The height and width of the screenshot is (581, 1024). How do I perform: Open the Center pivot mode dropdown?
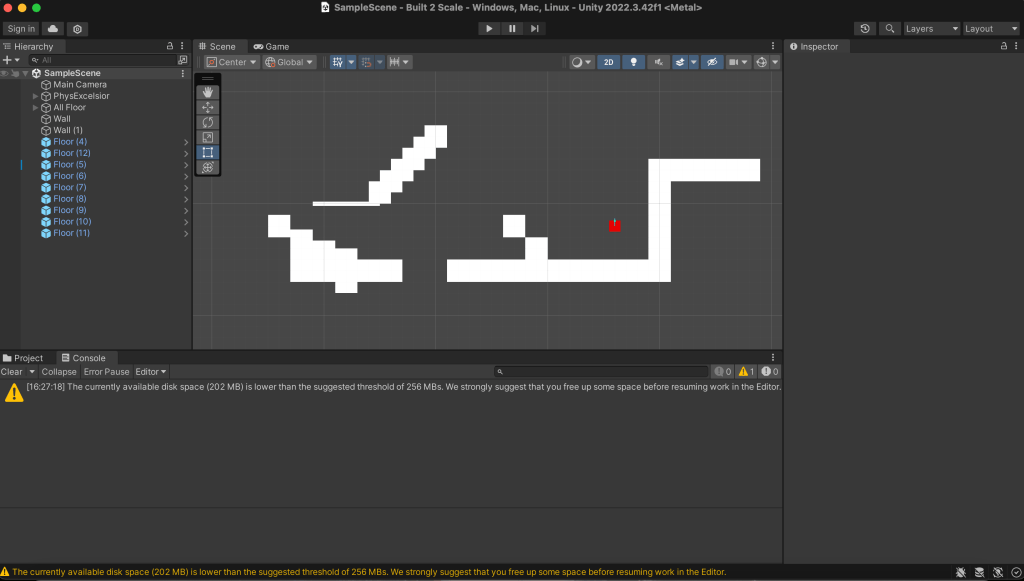click(231, 62)
